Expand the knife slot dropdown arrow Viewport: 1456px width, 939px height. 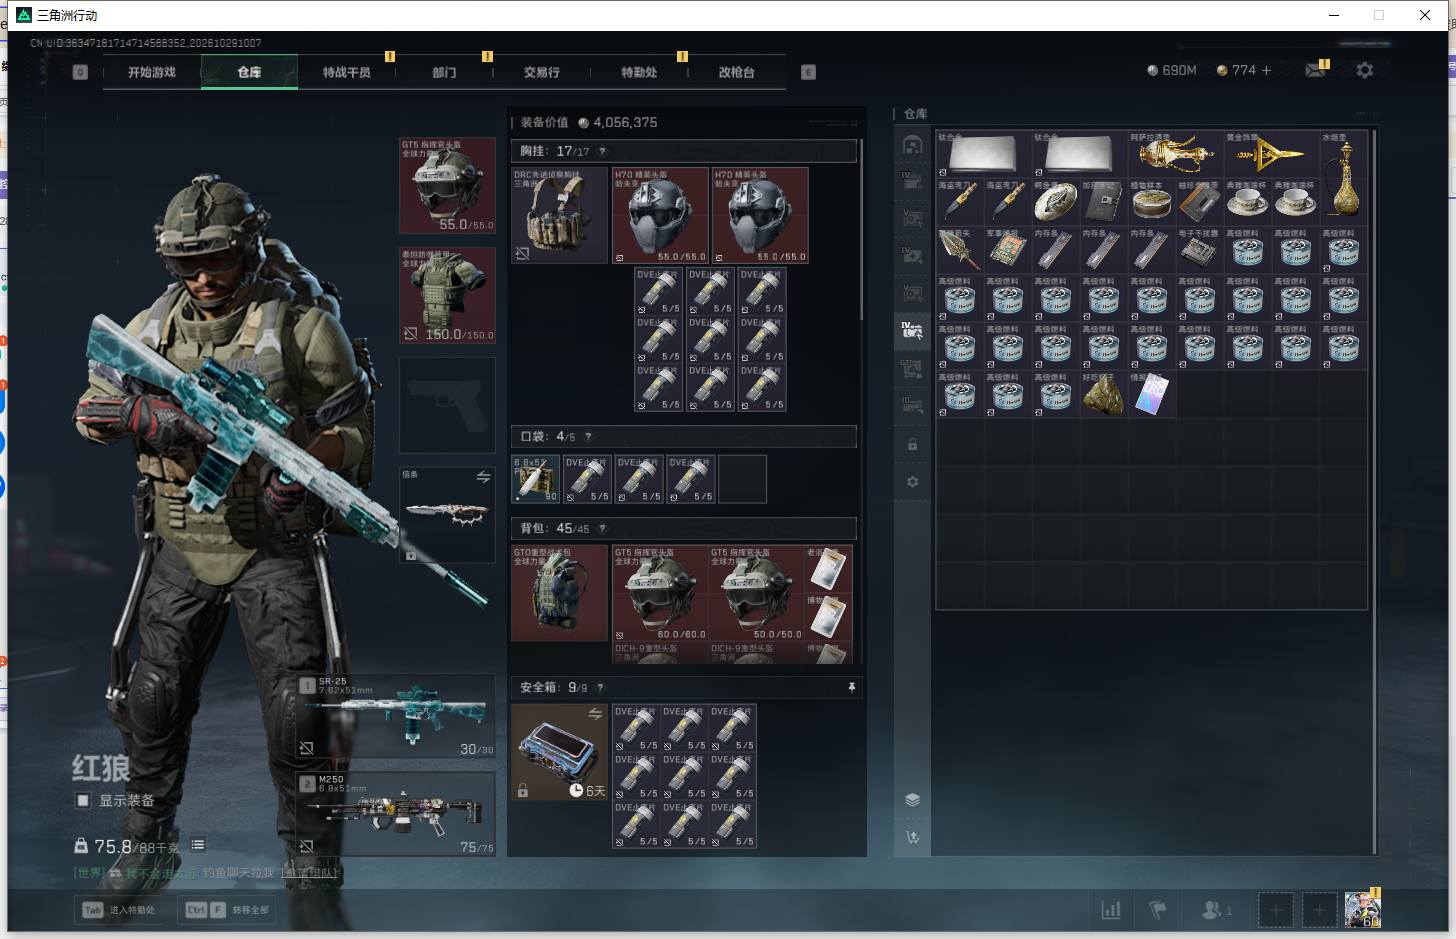(410, 555)
